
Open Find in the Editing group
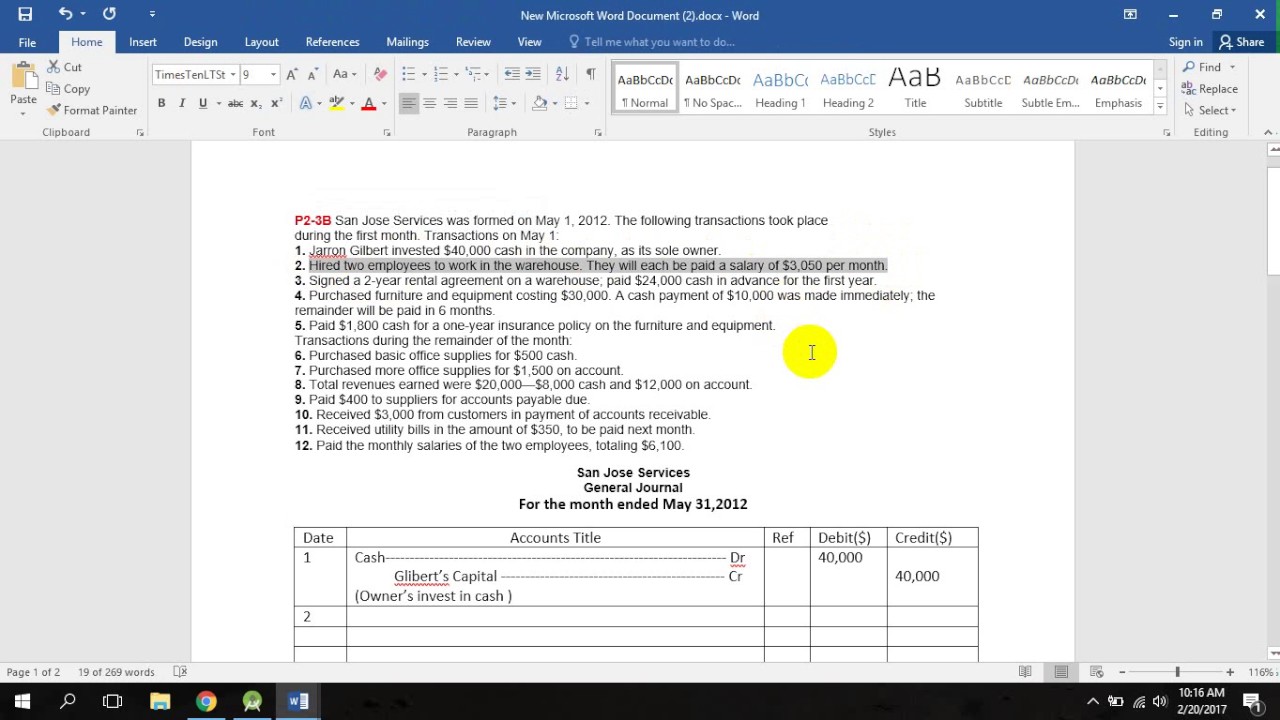[x=1202, y=67]
